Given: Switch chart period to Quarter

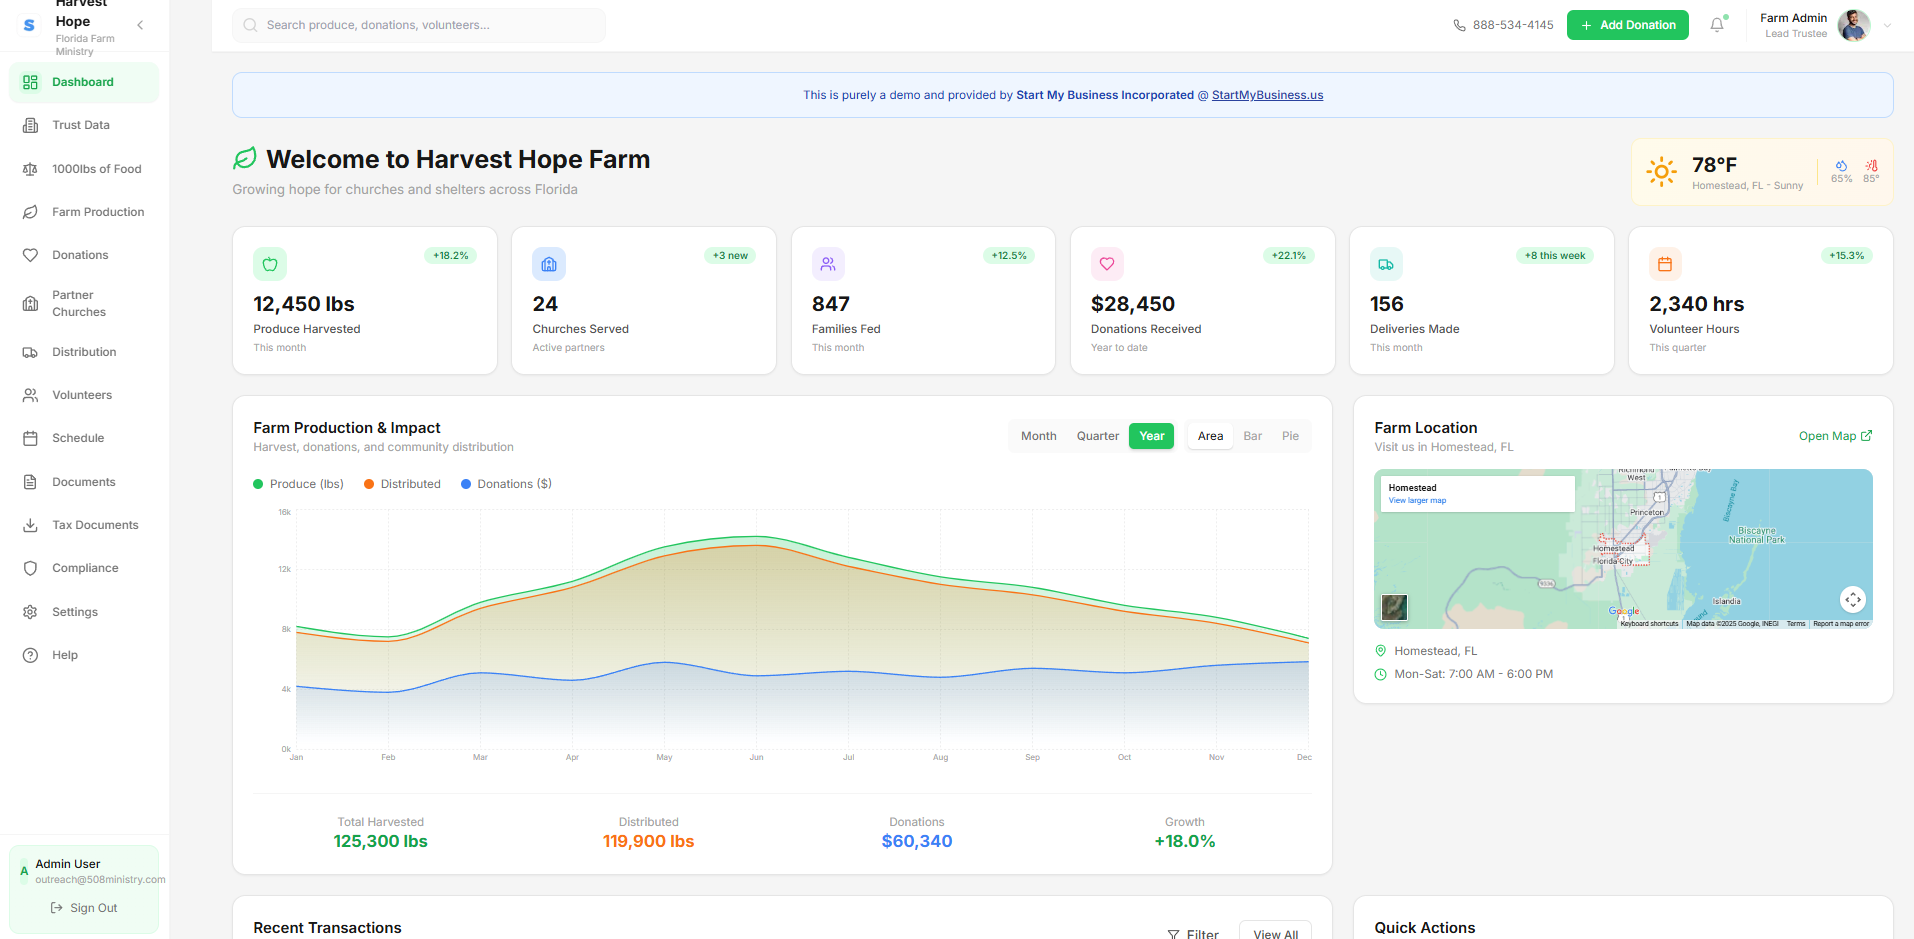Looking at the screenshot, I should [x=1097, y=436].
